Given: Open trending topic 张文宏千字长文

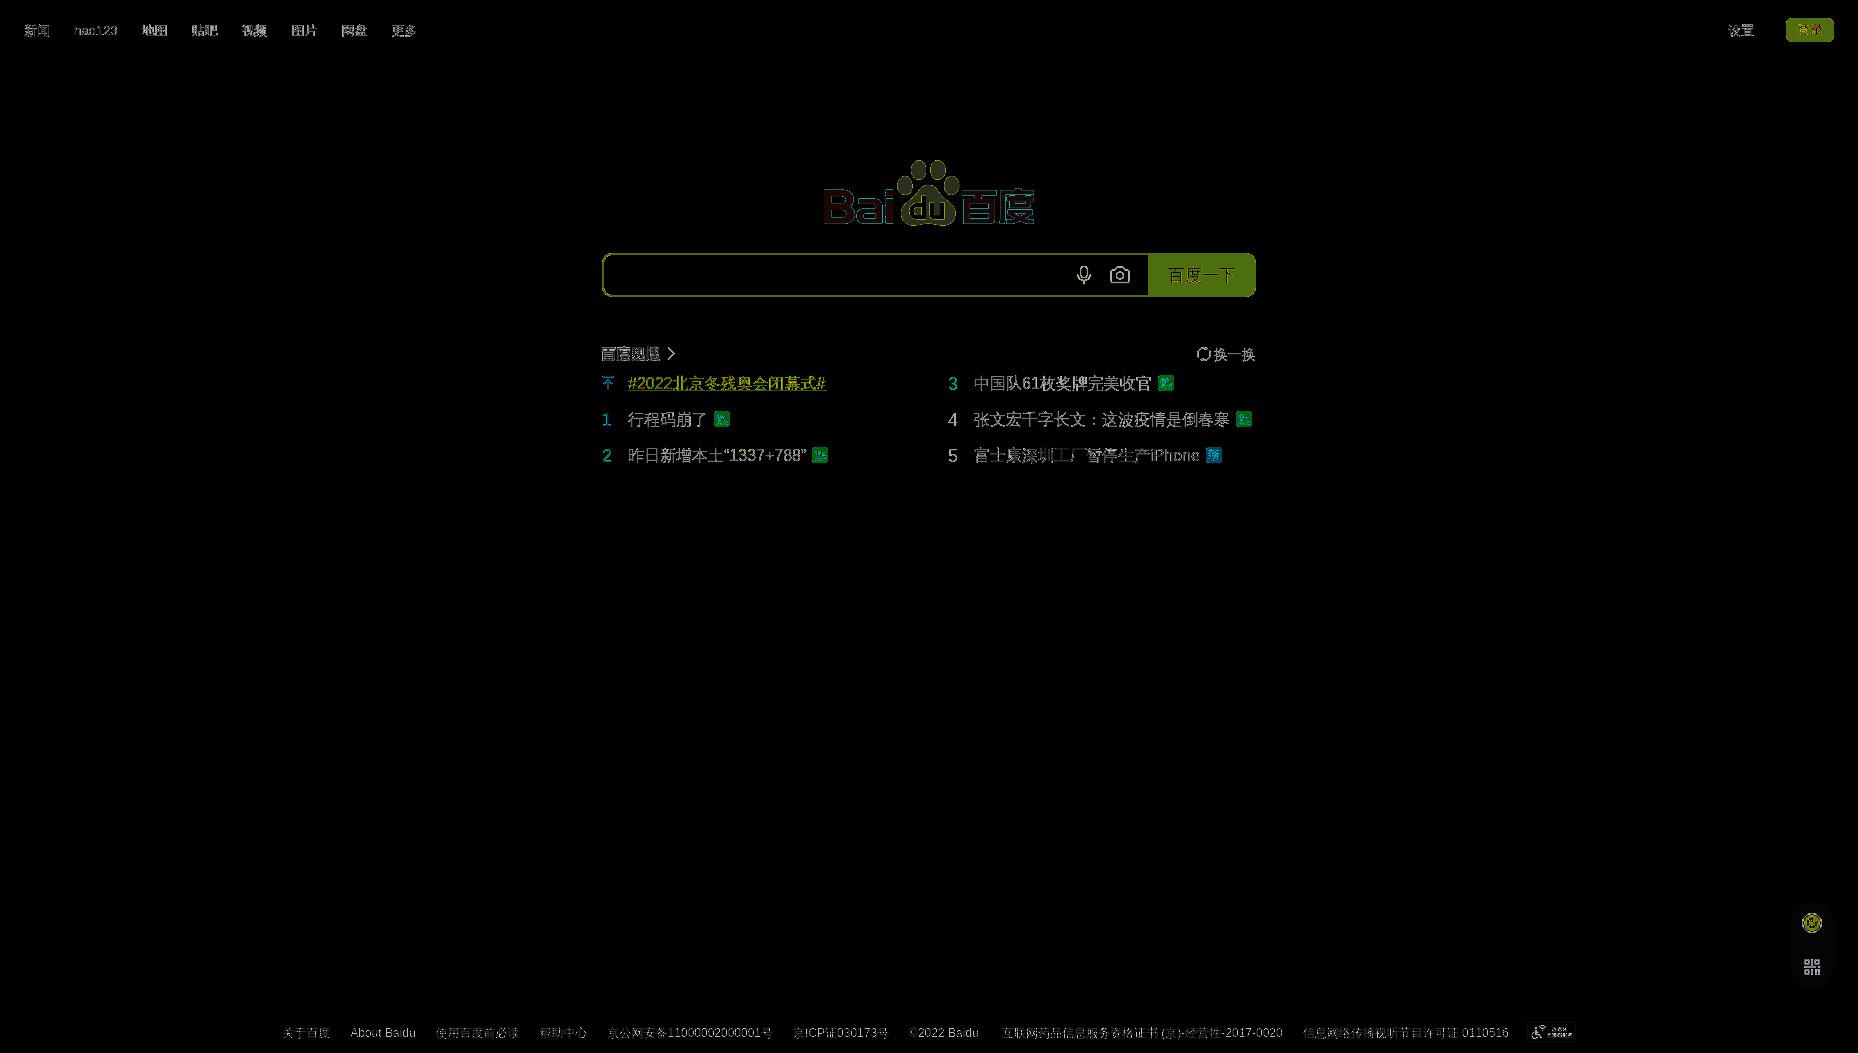Looking at the screenshot, I should coord(1102,419).
